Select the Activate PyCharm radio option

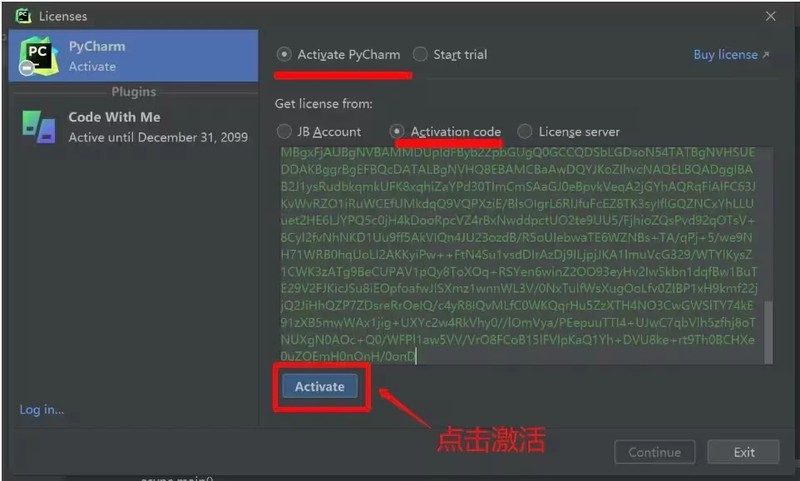pos(284,54)
